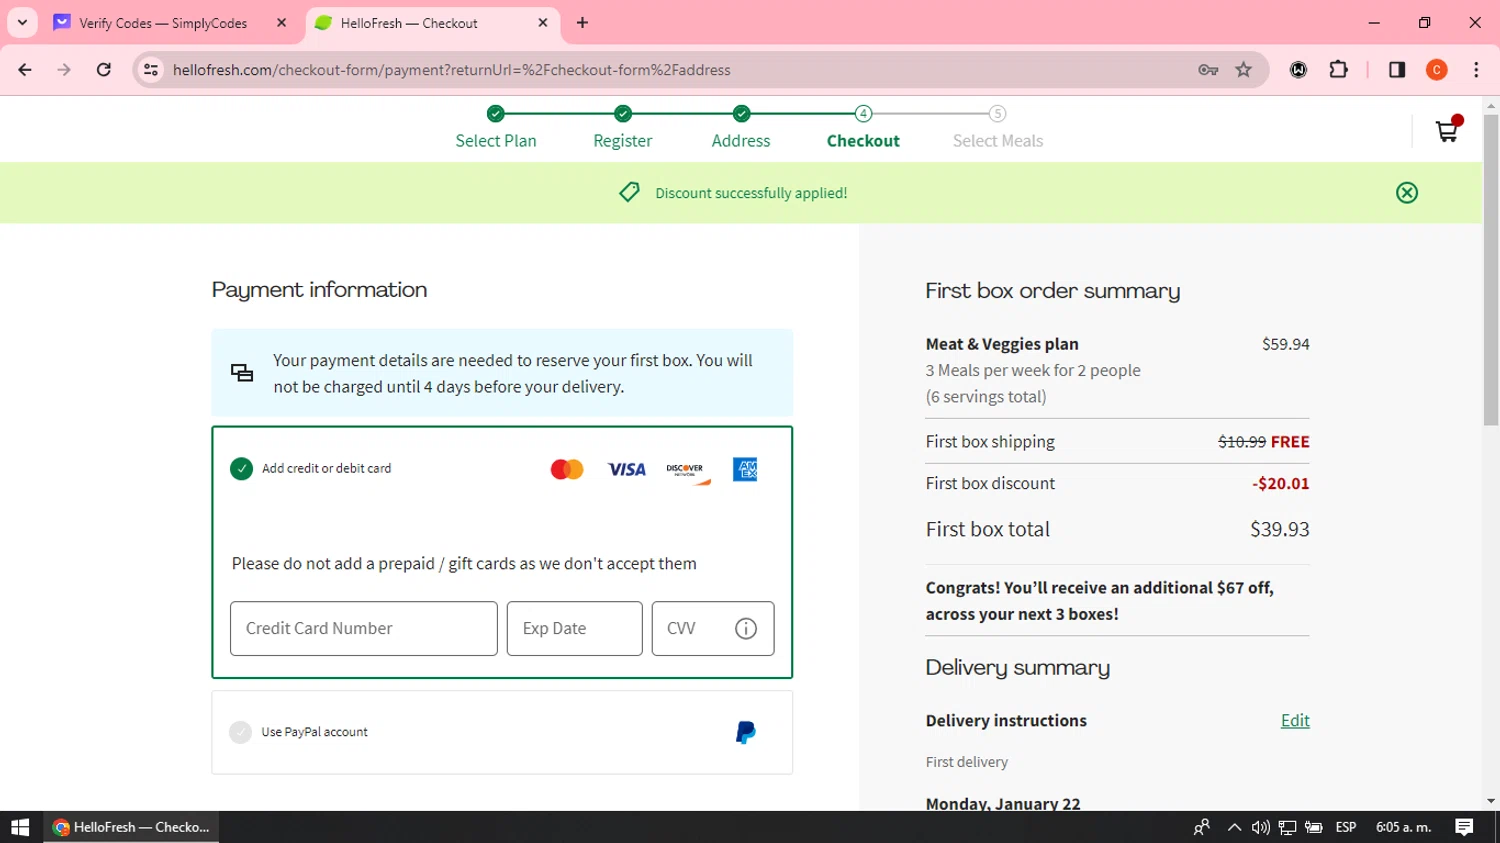
Task: Click the PayPal logo icon
Action: [746, 732]
